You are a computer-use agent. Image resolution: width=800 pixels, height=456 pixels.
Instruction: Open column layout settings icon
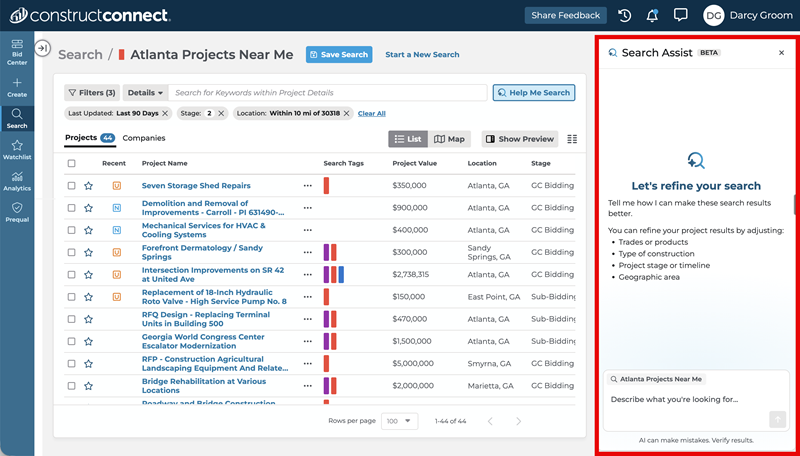(572, 139)
